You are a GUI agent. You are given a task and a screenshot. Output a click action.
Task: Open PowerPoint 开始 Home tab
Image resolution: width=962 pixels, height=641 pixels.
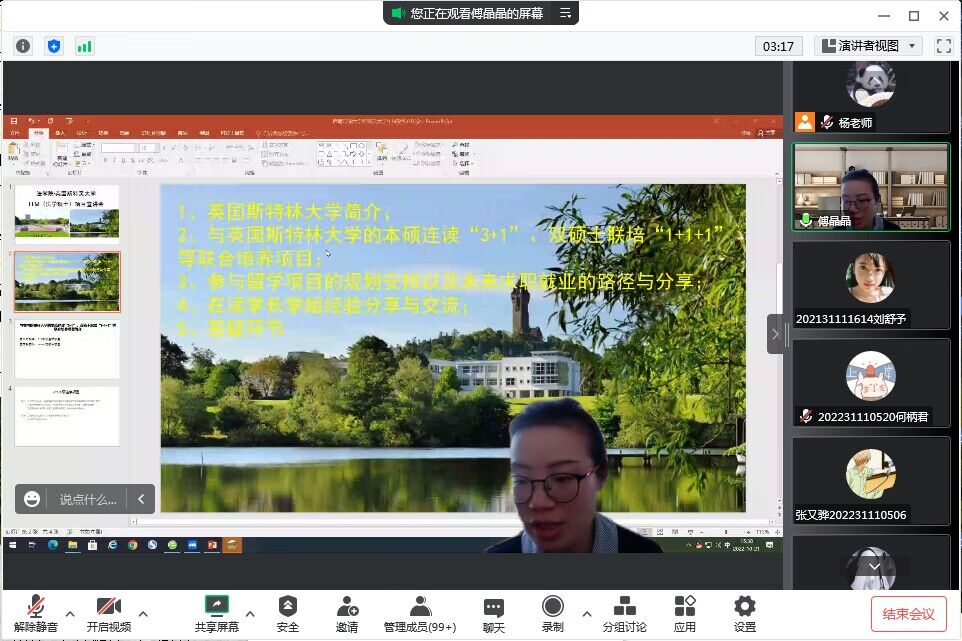point(39,132)
